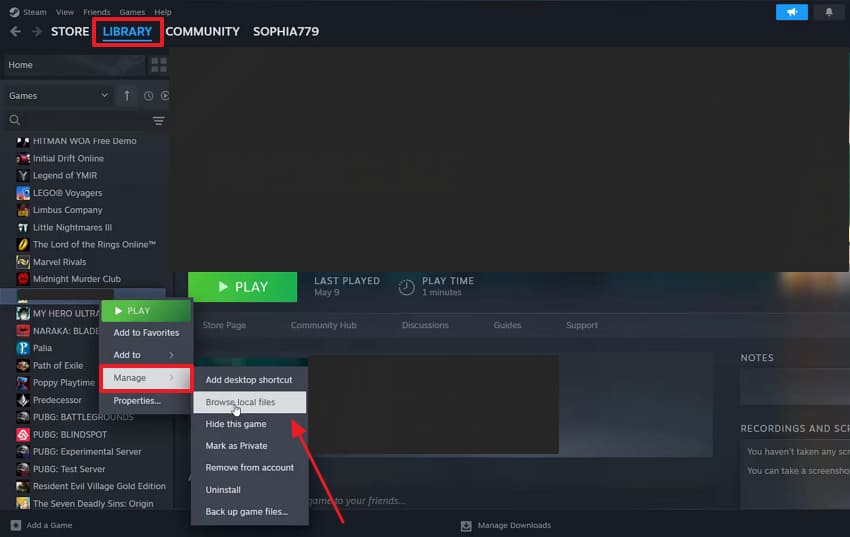Expand the Add to submenu arrow
Image resolution: width=850 pixels, height=537 pixels.
click(171, 355)
